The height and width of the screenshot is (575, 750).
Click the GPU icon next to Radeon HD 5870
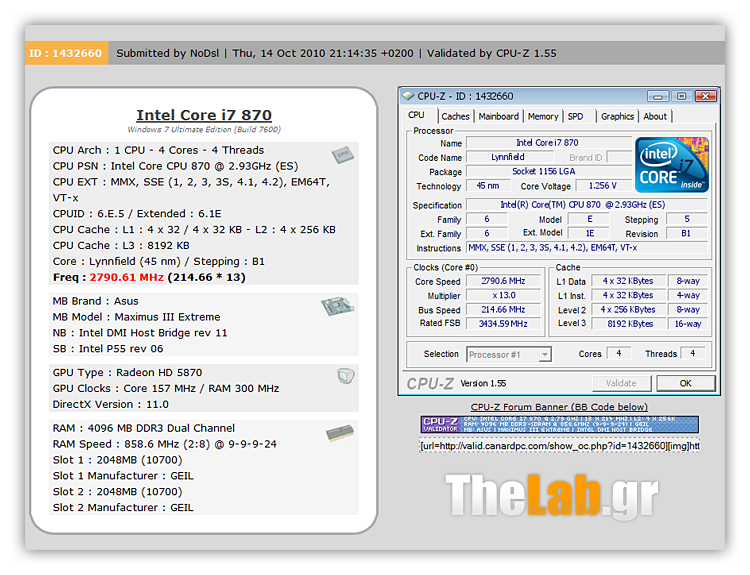pos(345,375)
